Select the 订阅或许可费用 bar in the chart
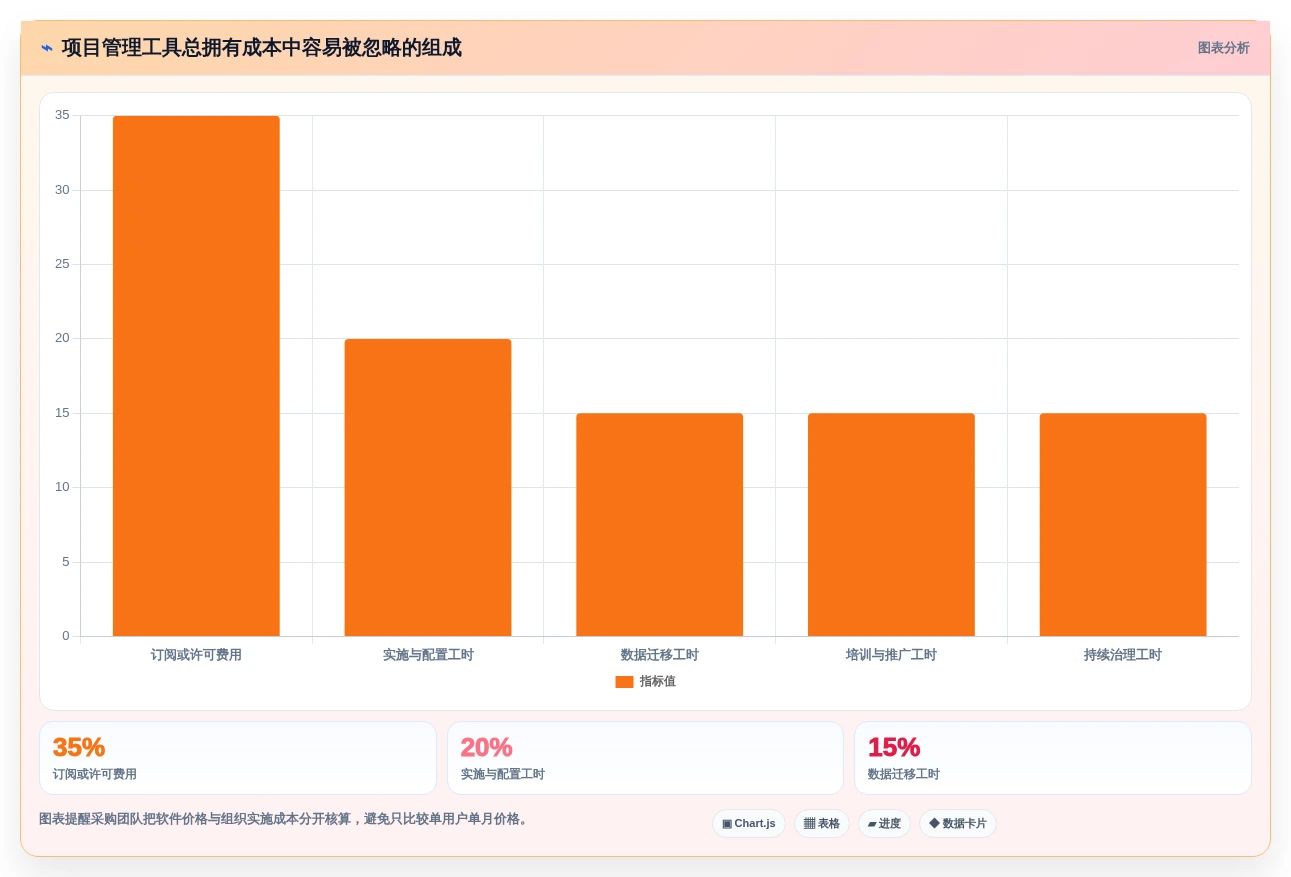Viewport: 1291px width, 877px height. (196, 376)
